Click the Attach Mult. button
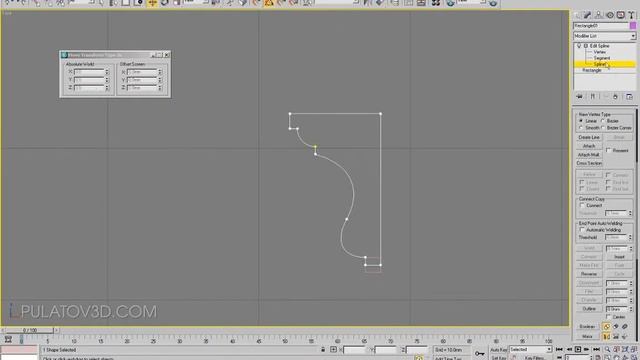Image resolution: width=640 pixels, height=360 pixels. 589,155
